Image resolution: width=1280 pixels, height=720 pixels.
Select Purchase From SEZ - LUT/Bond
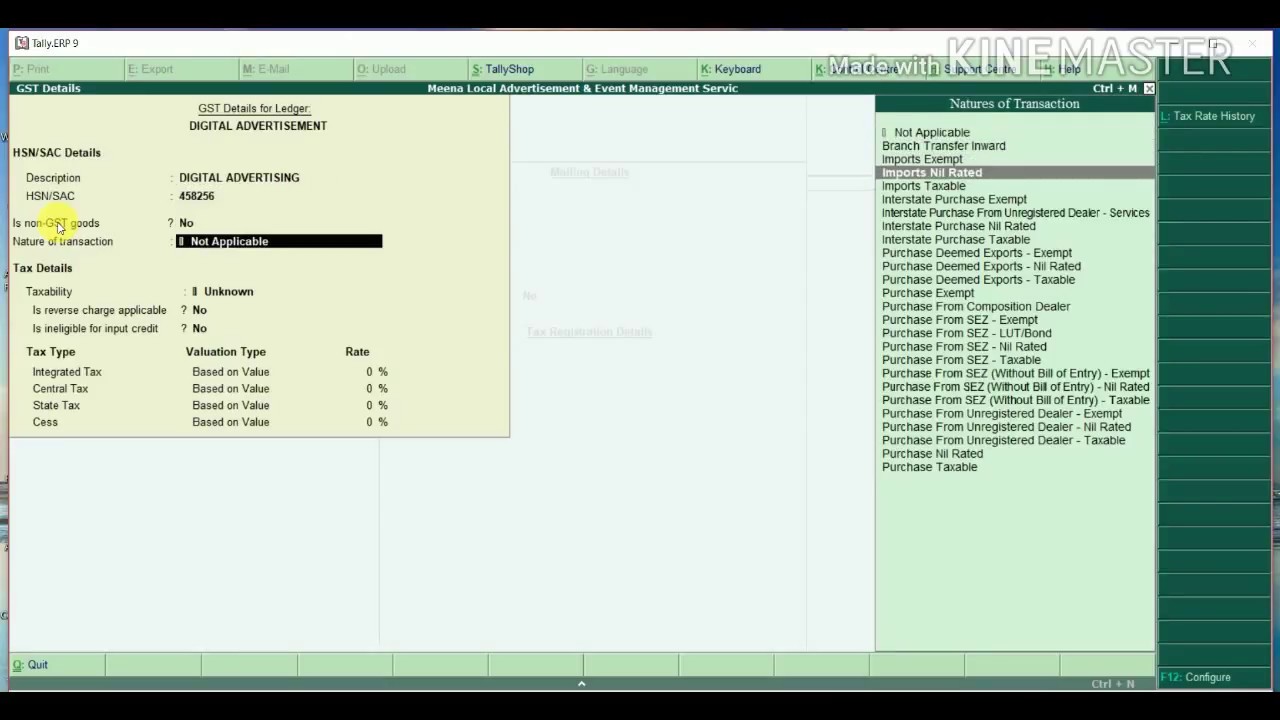[967, 333]
